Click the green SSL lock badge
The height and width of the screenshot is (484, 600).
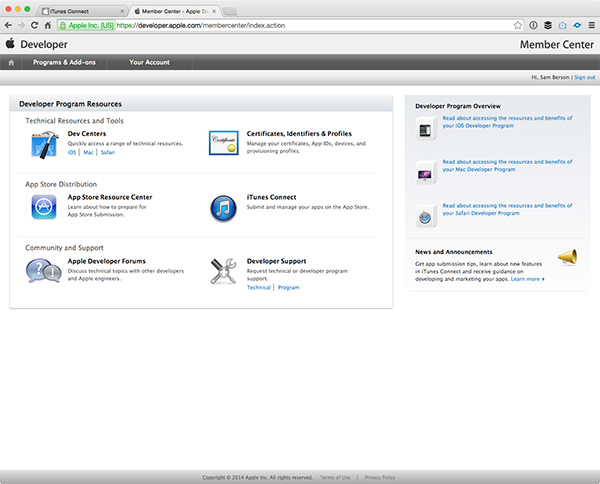click(86, 25)
